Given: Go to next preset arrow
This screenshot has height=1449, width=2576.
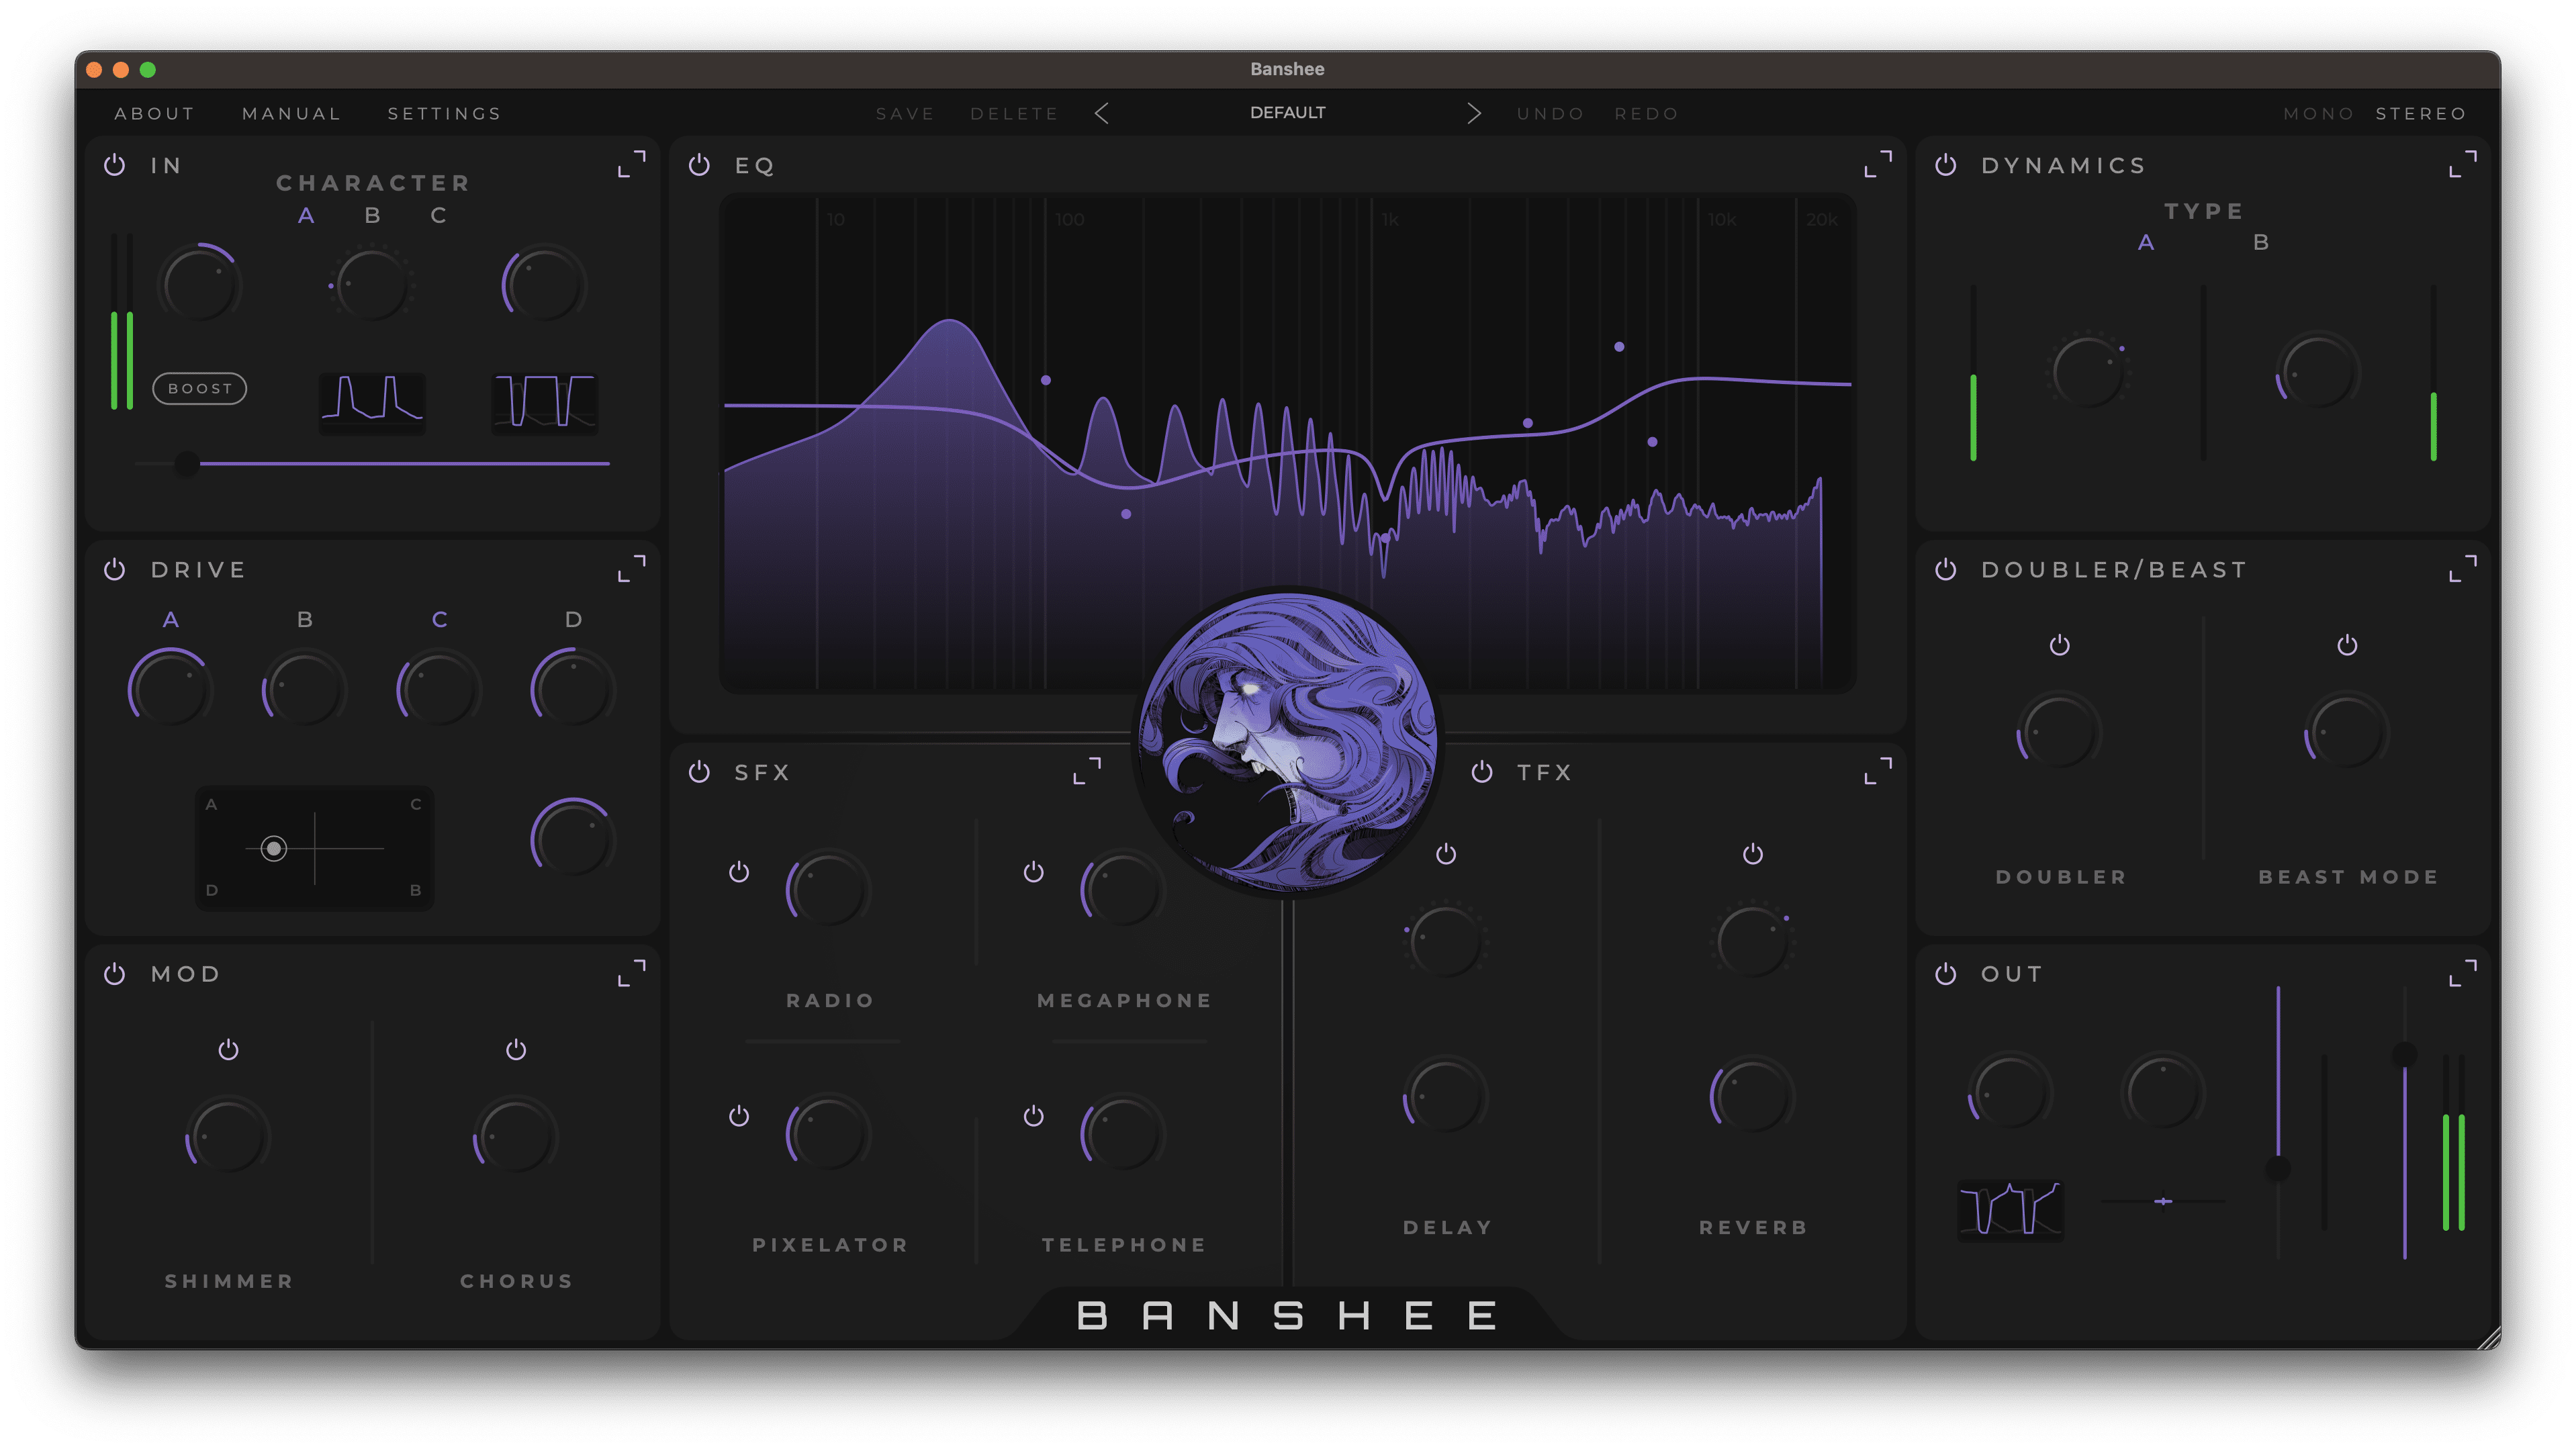Looking at the screenshot, I should pos(1474,113).
